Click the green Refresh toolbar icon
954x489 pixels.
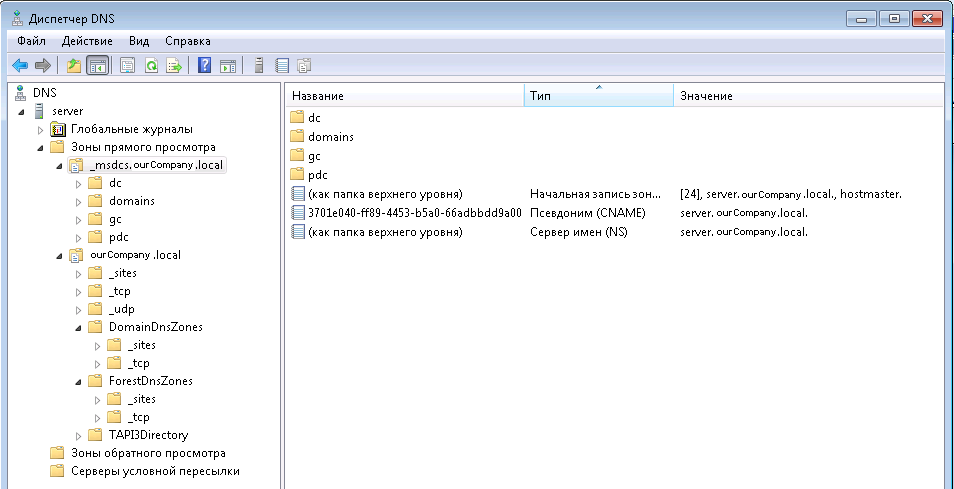pos(151,66)
